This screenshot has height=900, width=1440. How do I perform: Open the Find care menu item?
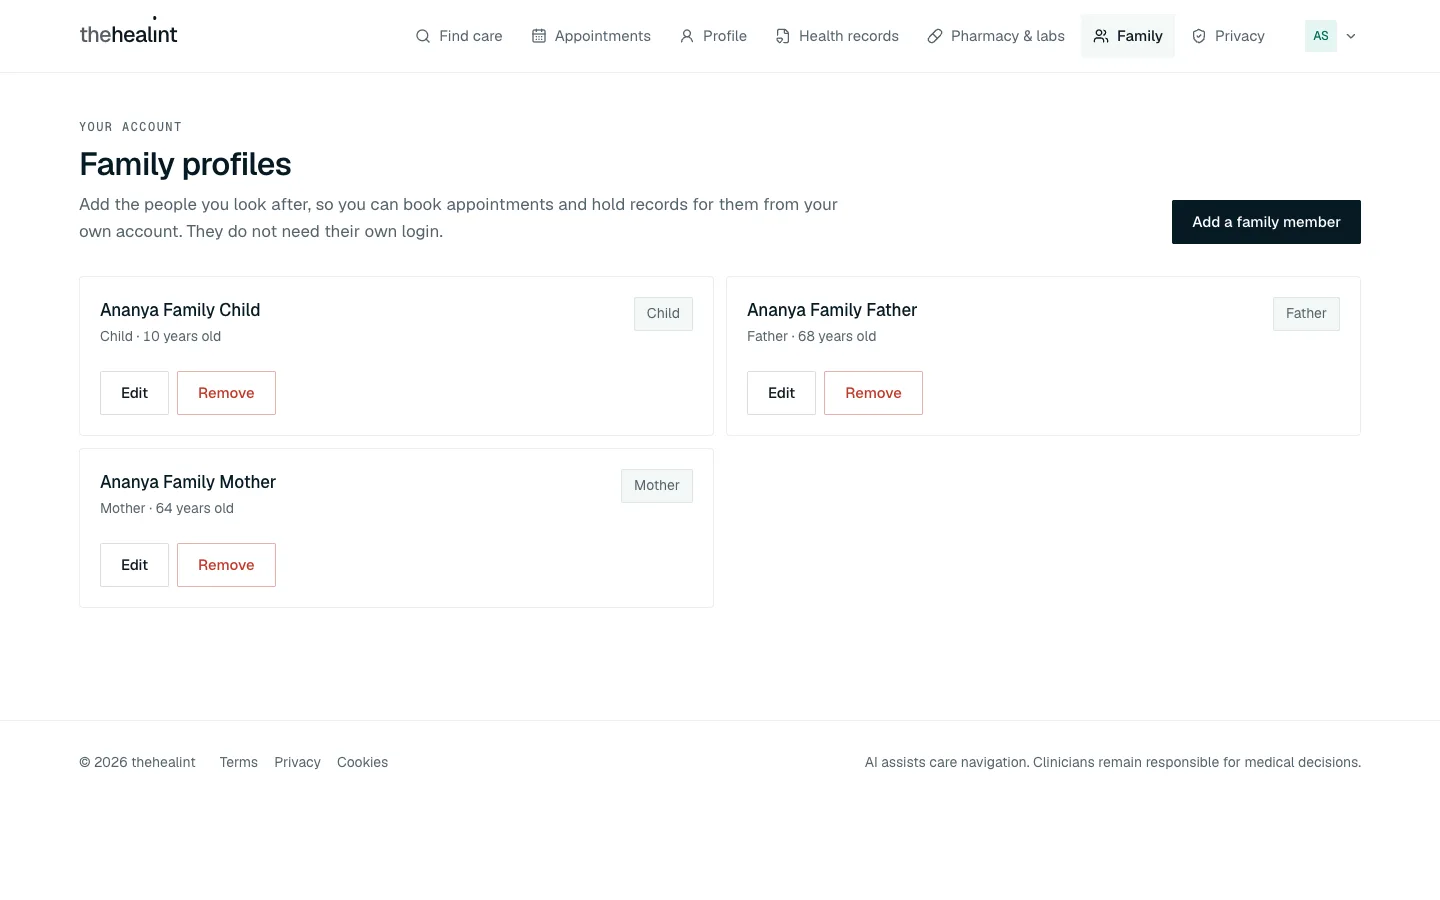[459, 36]
